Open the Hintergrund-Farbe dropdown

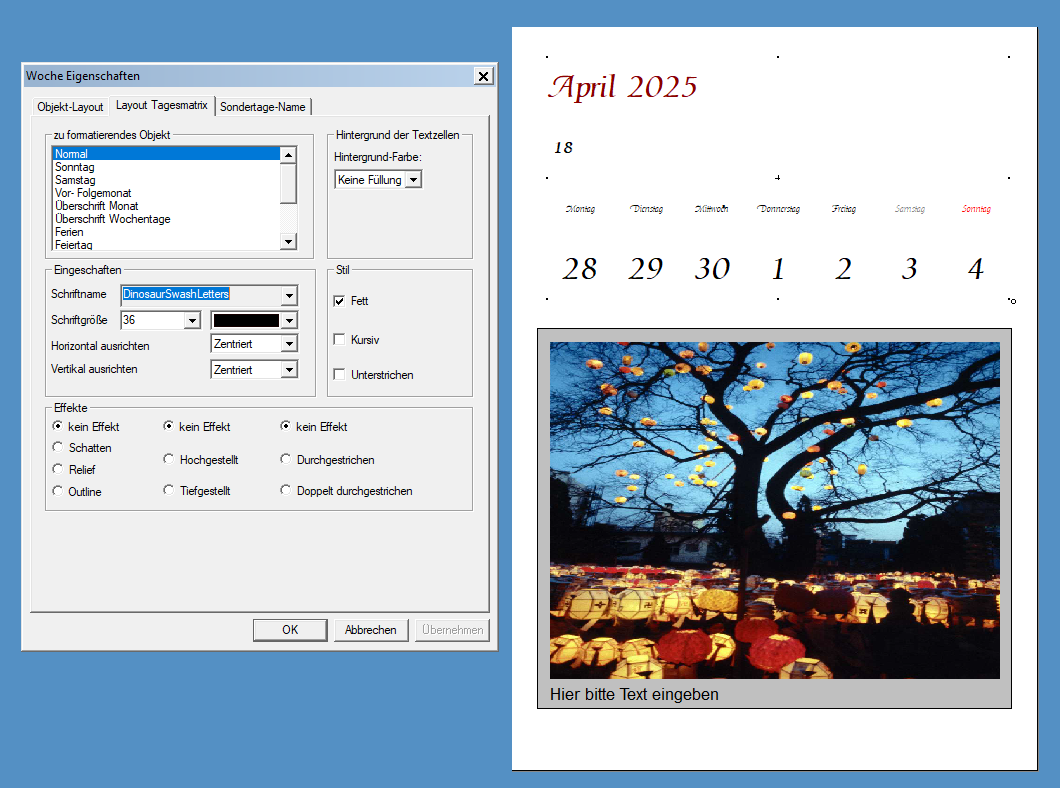pos(410,179)
